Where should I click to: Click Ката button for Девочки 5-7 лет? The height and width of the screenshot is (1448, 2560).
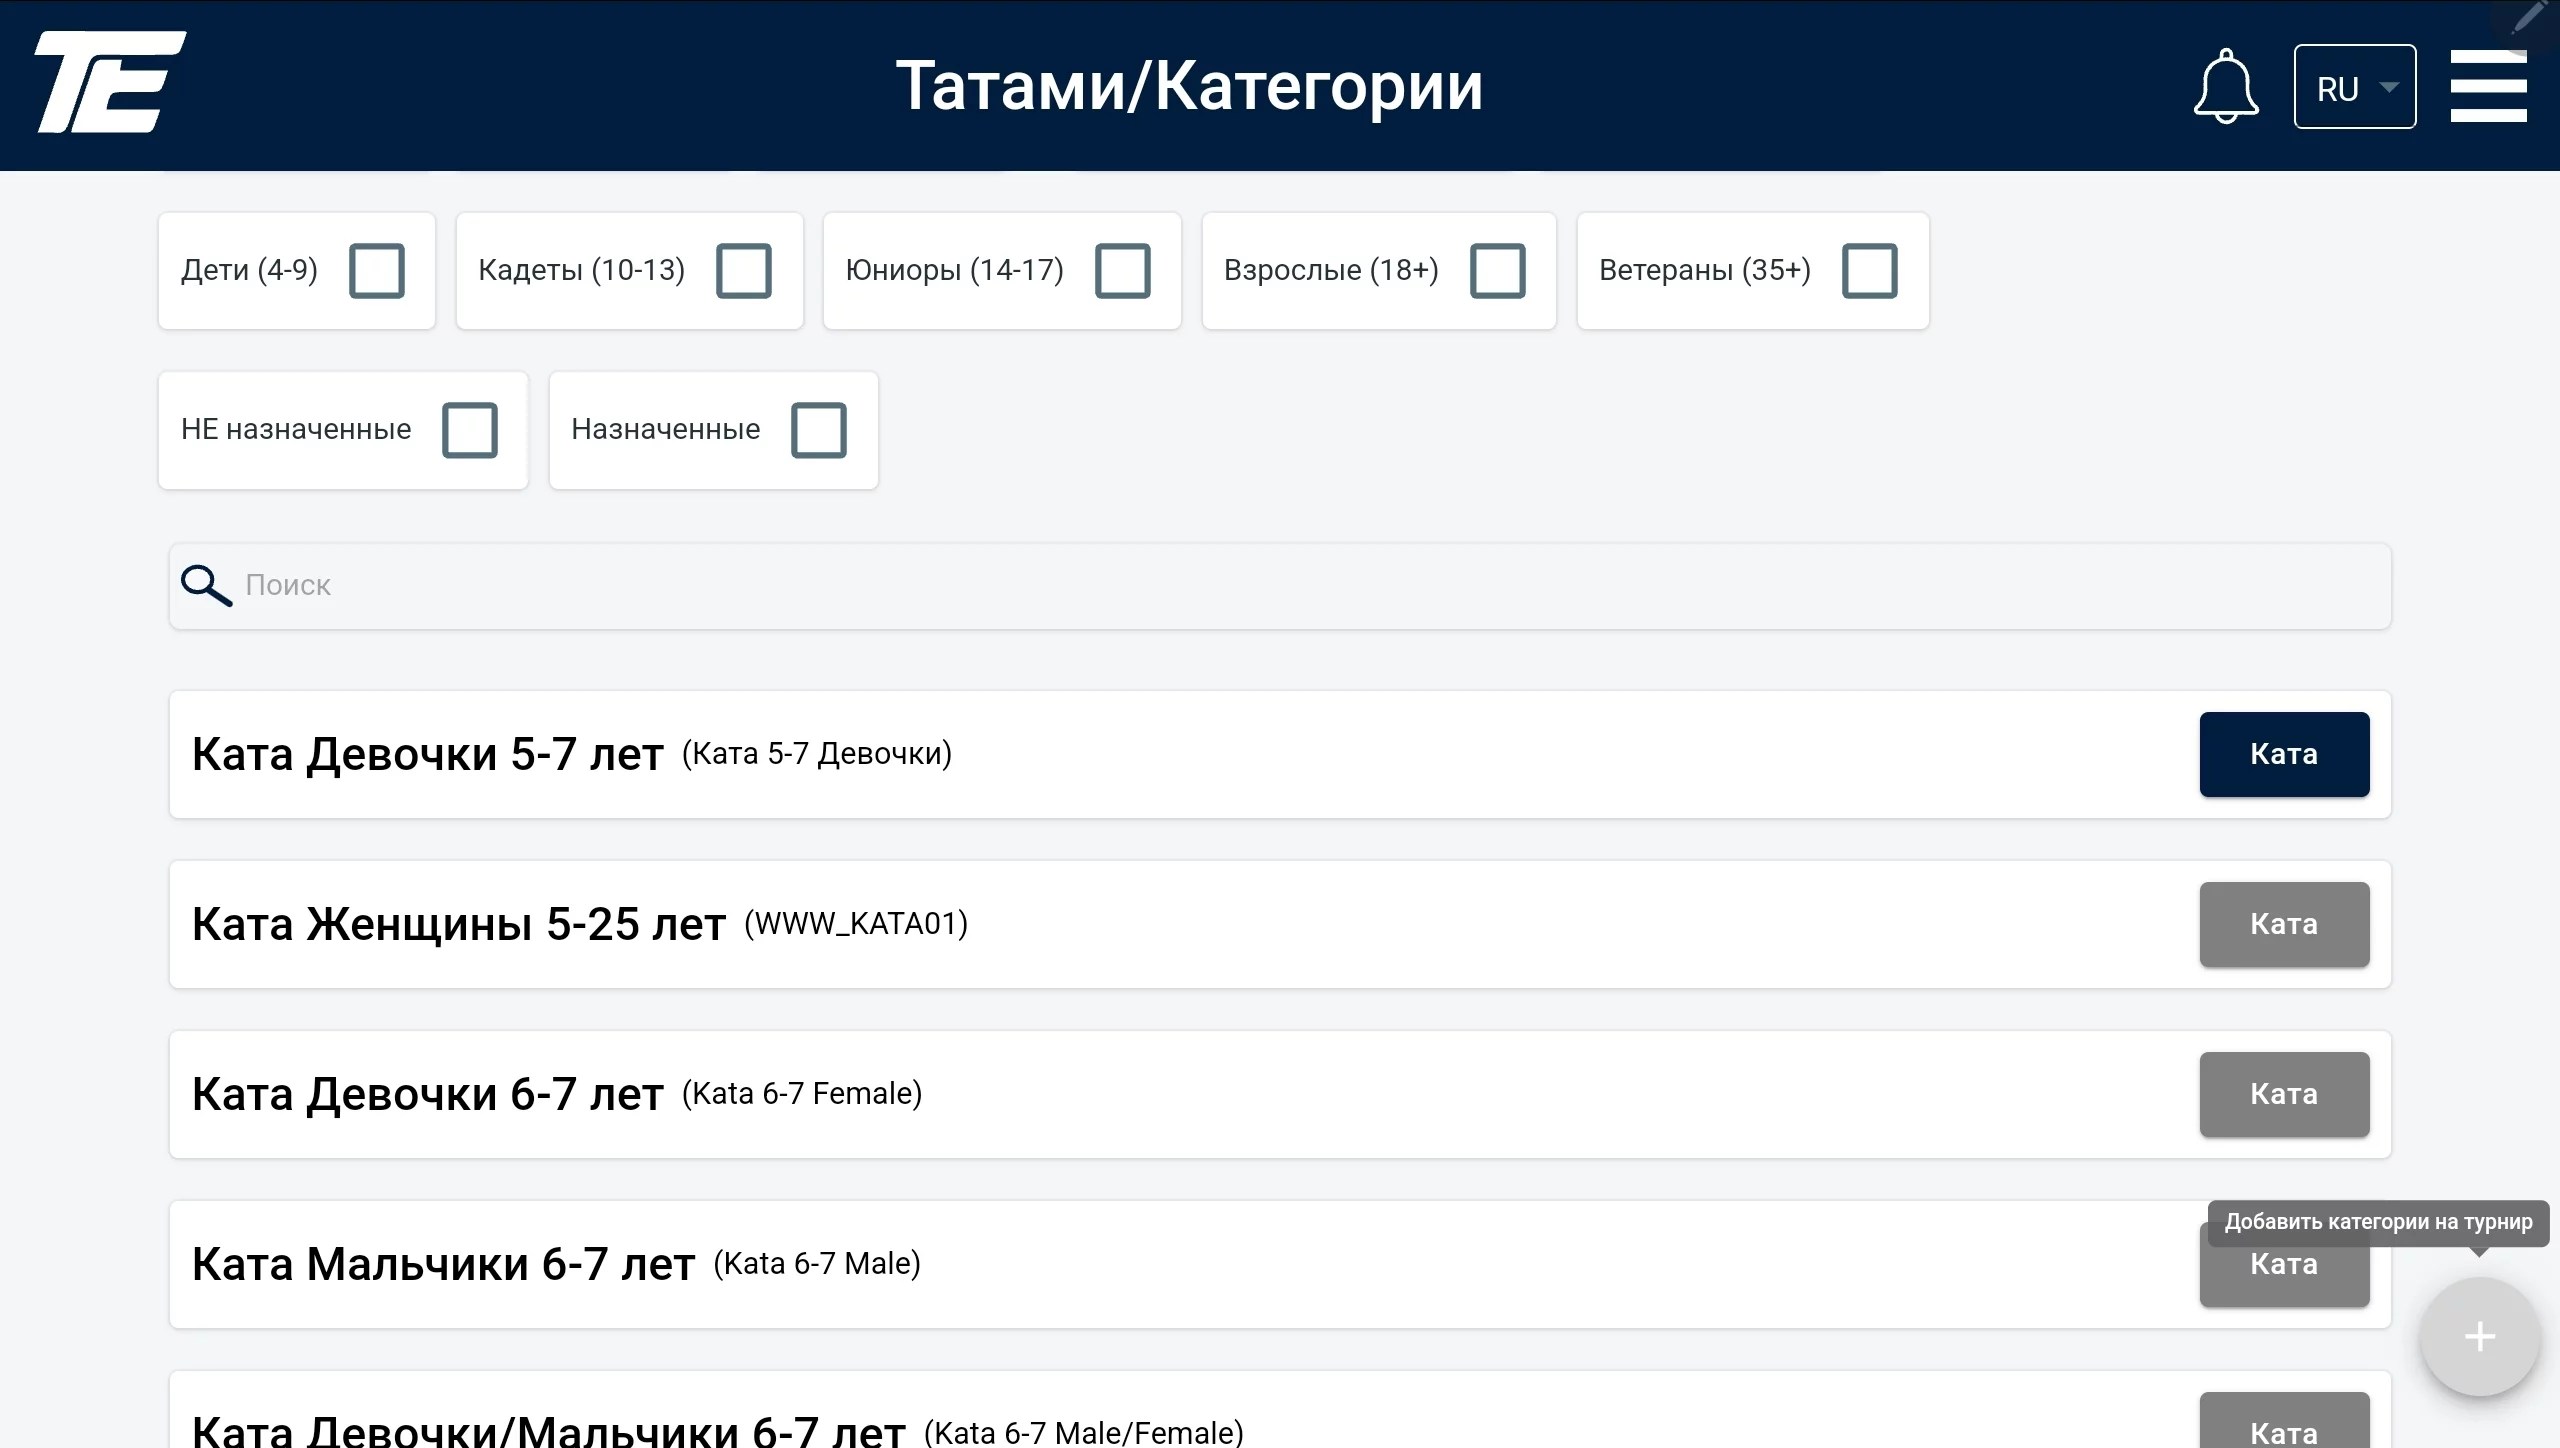pos(2284,754)
